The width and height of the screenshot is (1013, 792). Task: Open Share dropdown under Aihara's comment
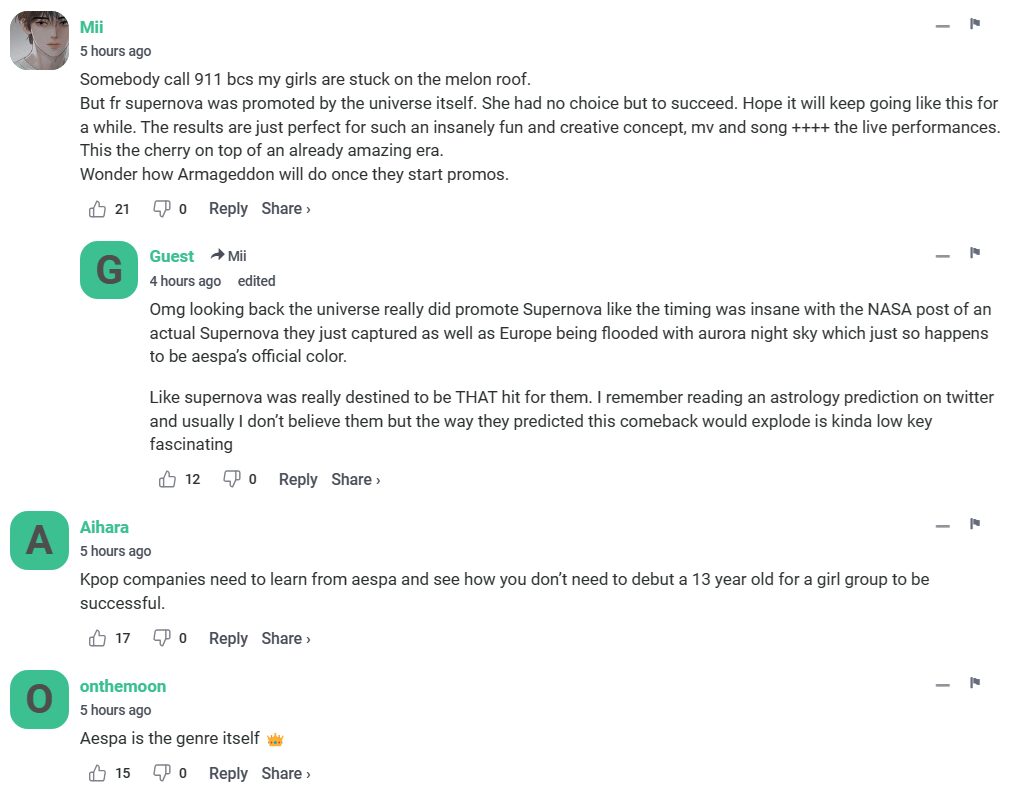pos(286,638)
